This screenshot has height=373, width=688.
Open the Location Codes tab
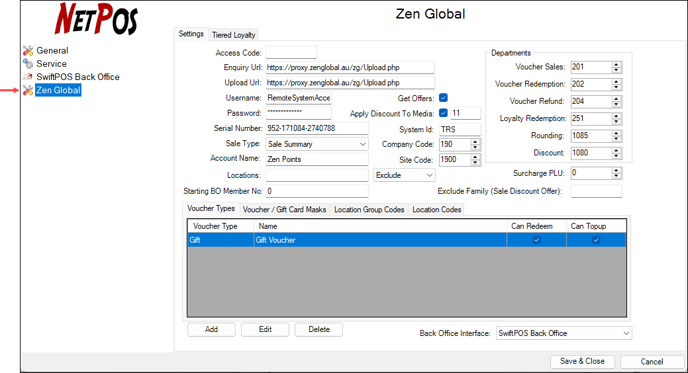pyautogui.click(x=437, y=210)
